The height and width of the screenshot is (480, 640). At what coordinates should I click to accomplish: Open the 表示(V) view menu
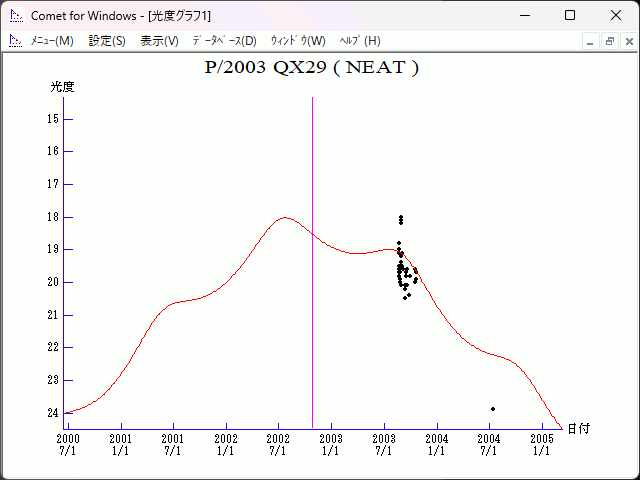[159, 41]
